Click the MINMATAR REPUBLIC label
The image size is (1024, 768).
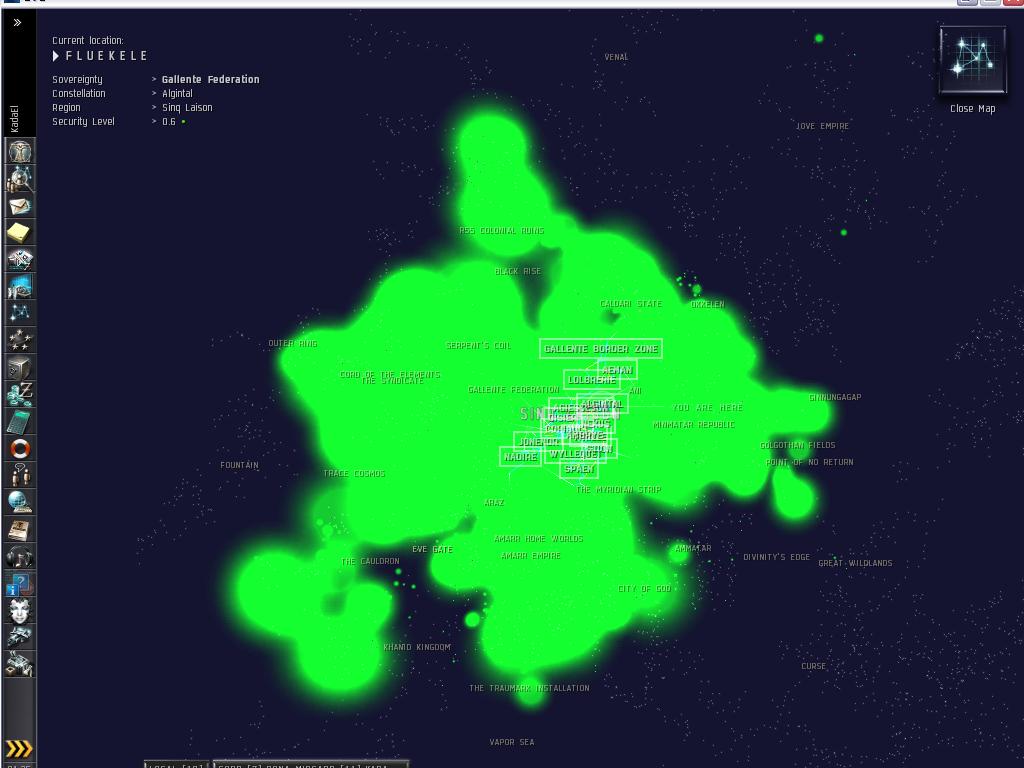[x=694, y=424]
